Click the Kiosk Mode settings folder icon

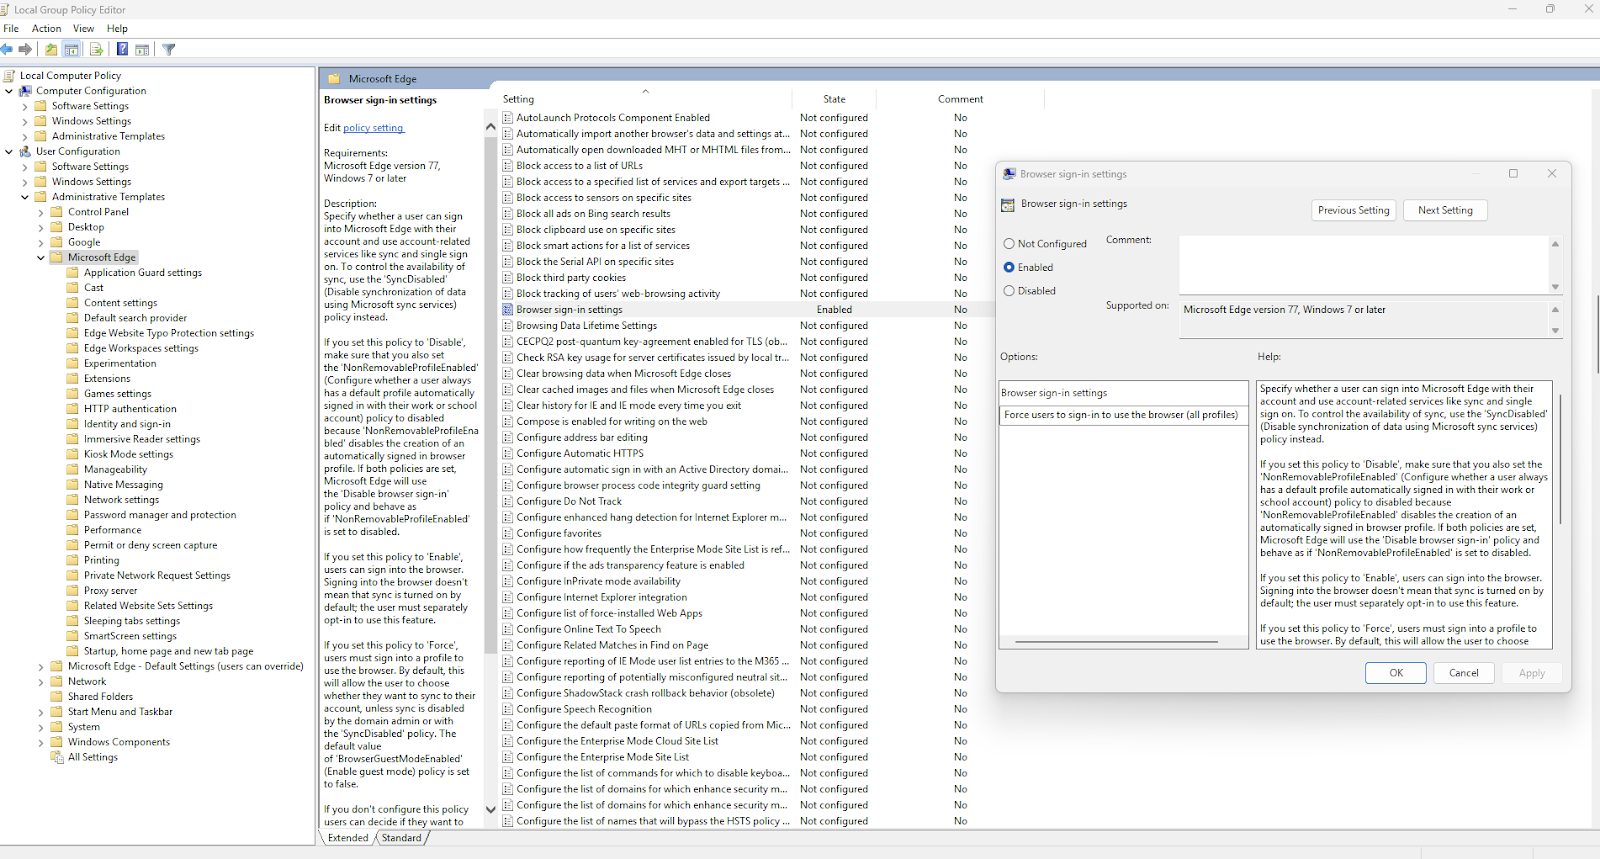click(x=72, y=454)
